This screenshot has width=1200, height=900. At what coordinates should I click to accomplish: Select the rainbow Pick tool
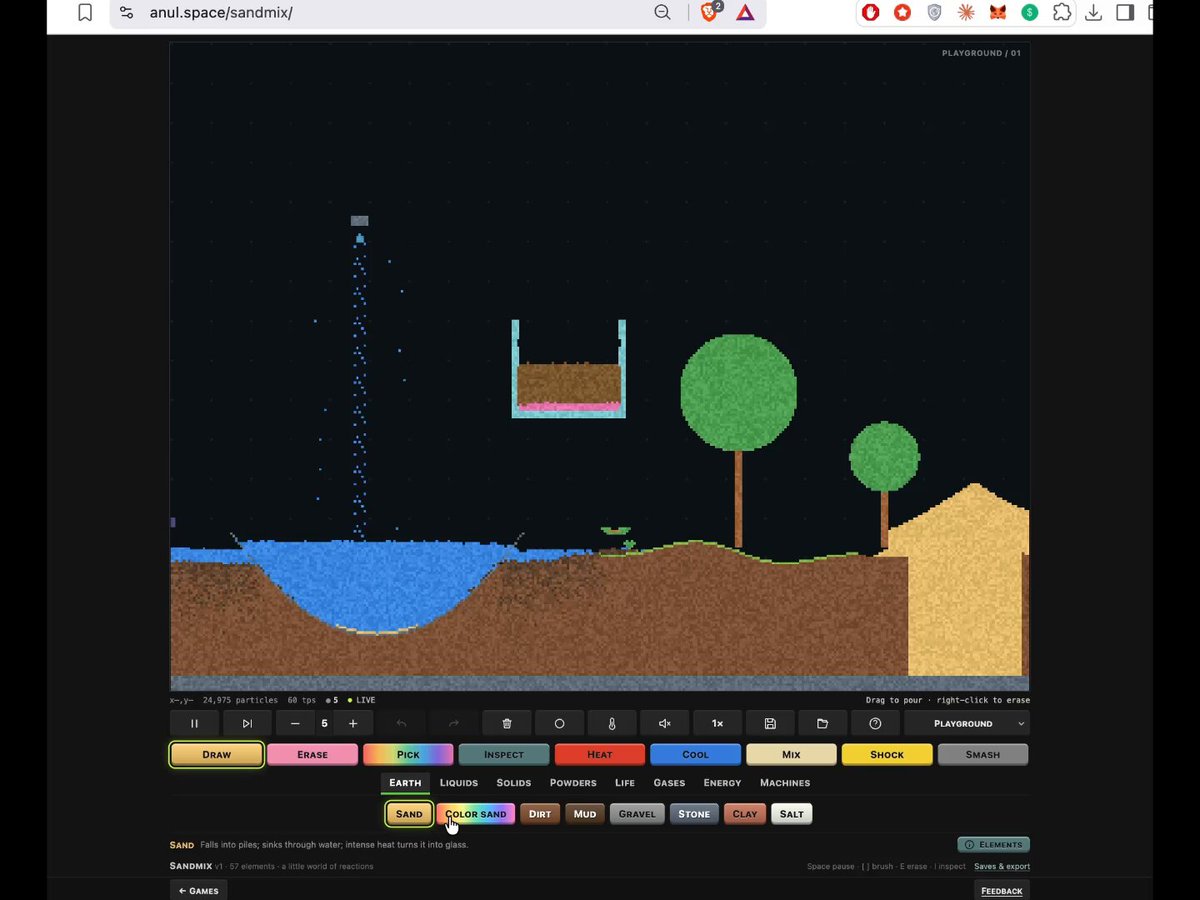click(x=408, y=754)
